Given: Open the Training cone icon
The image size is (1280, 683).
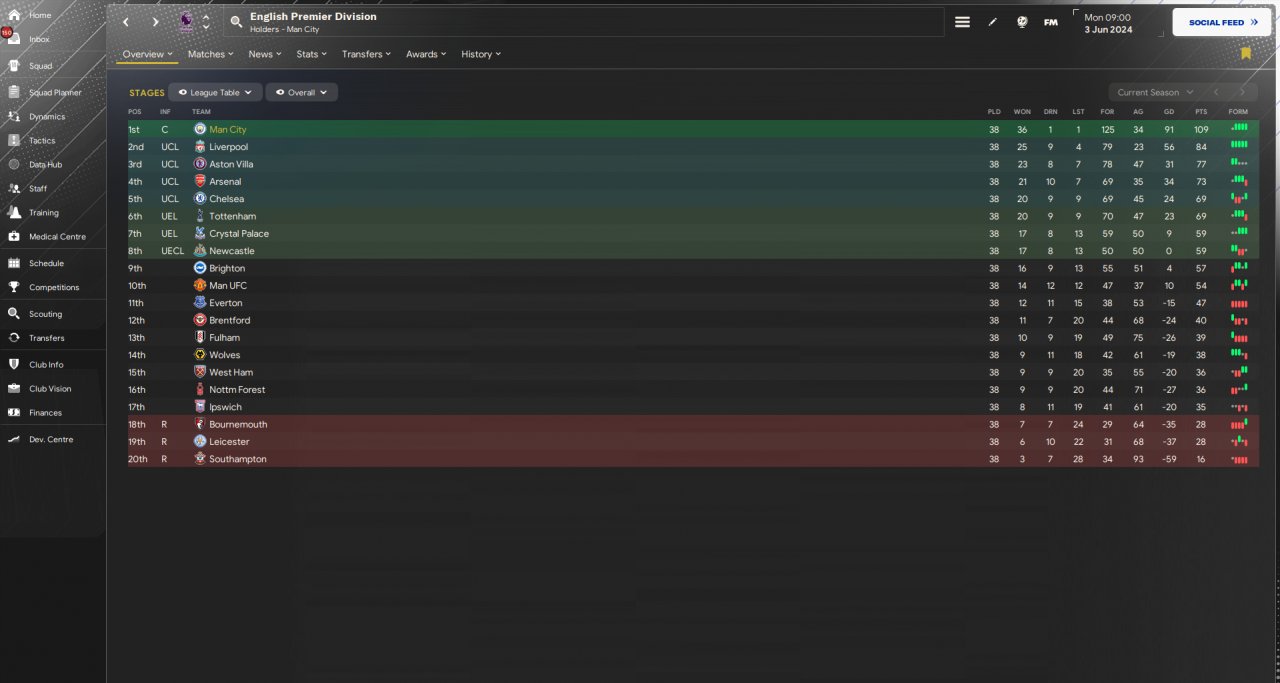Looking at the screenshot, I should pyautogui.click(x=13, y=212).
